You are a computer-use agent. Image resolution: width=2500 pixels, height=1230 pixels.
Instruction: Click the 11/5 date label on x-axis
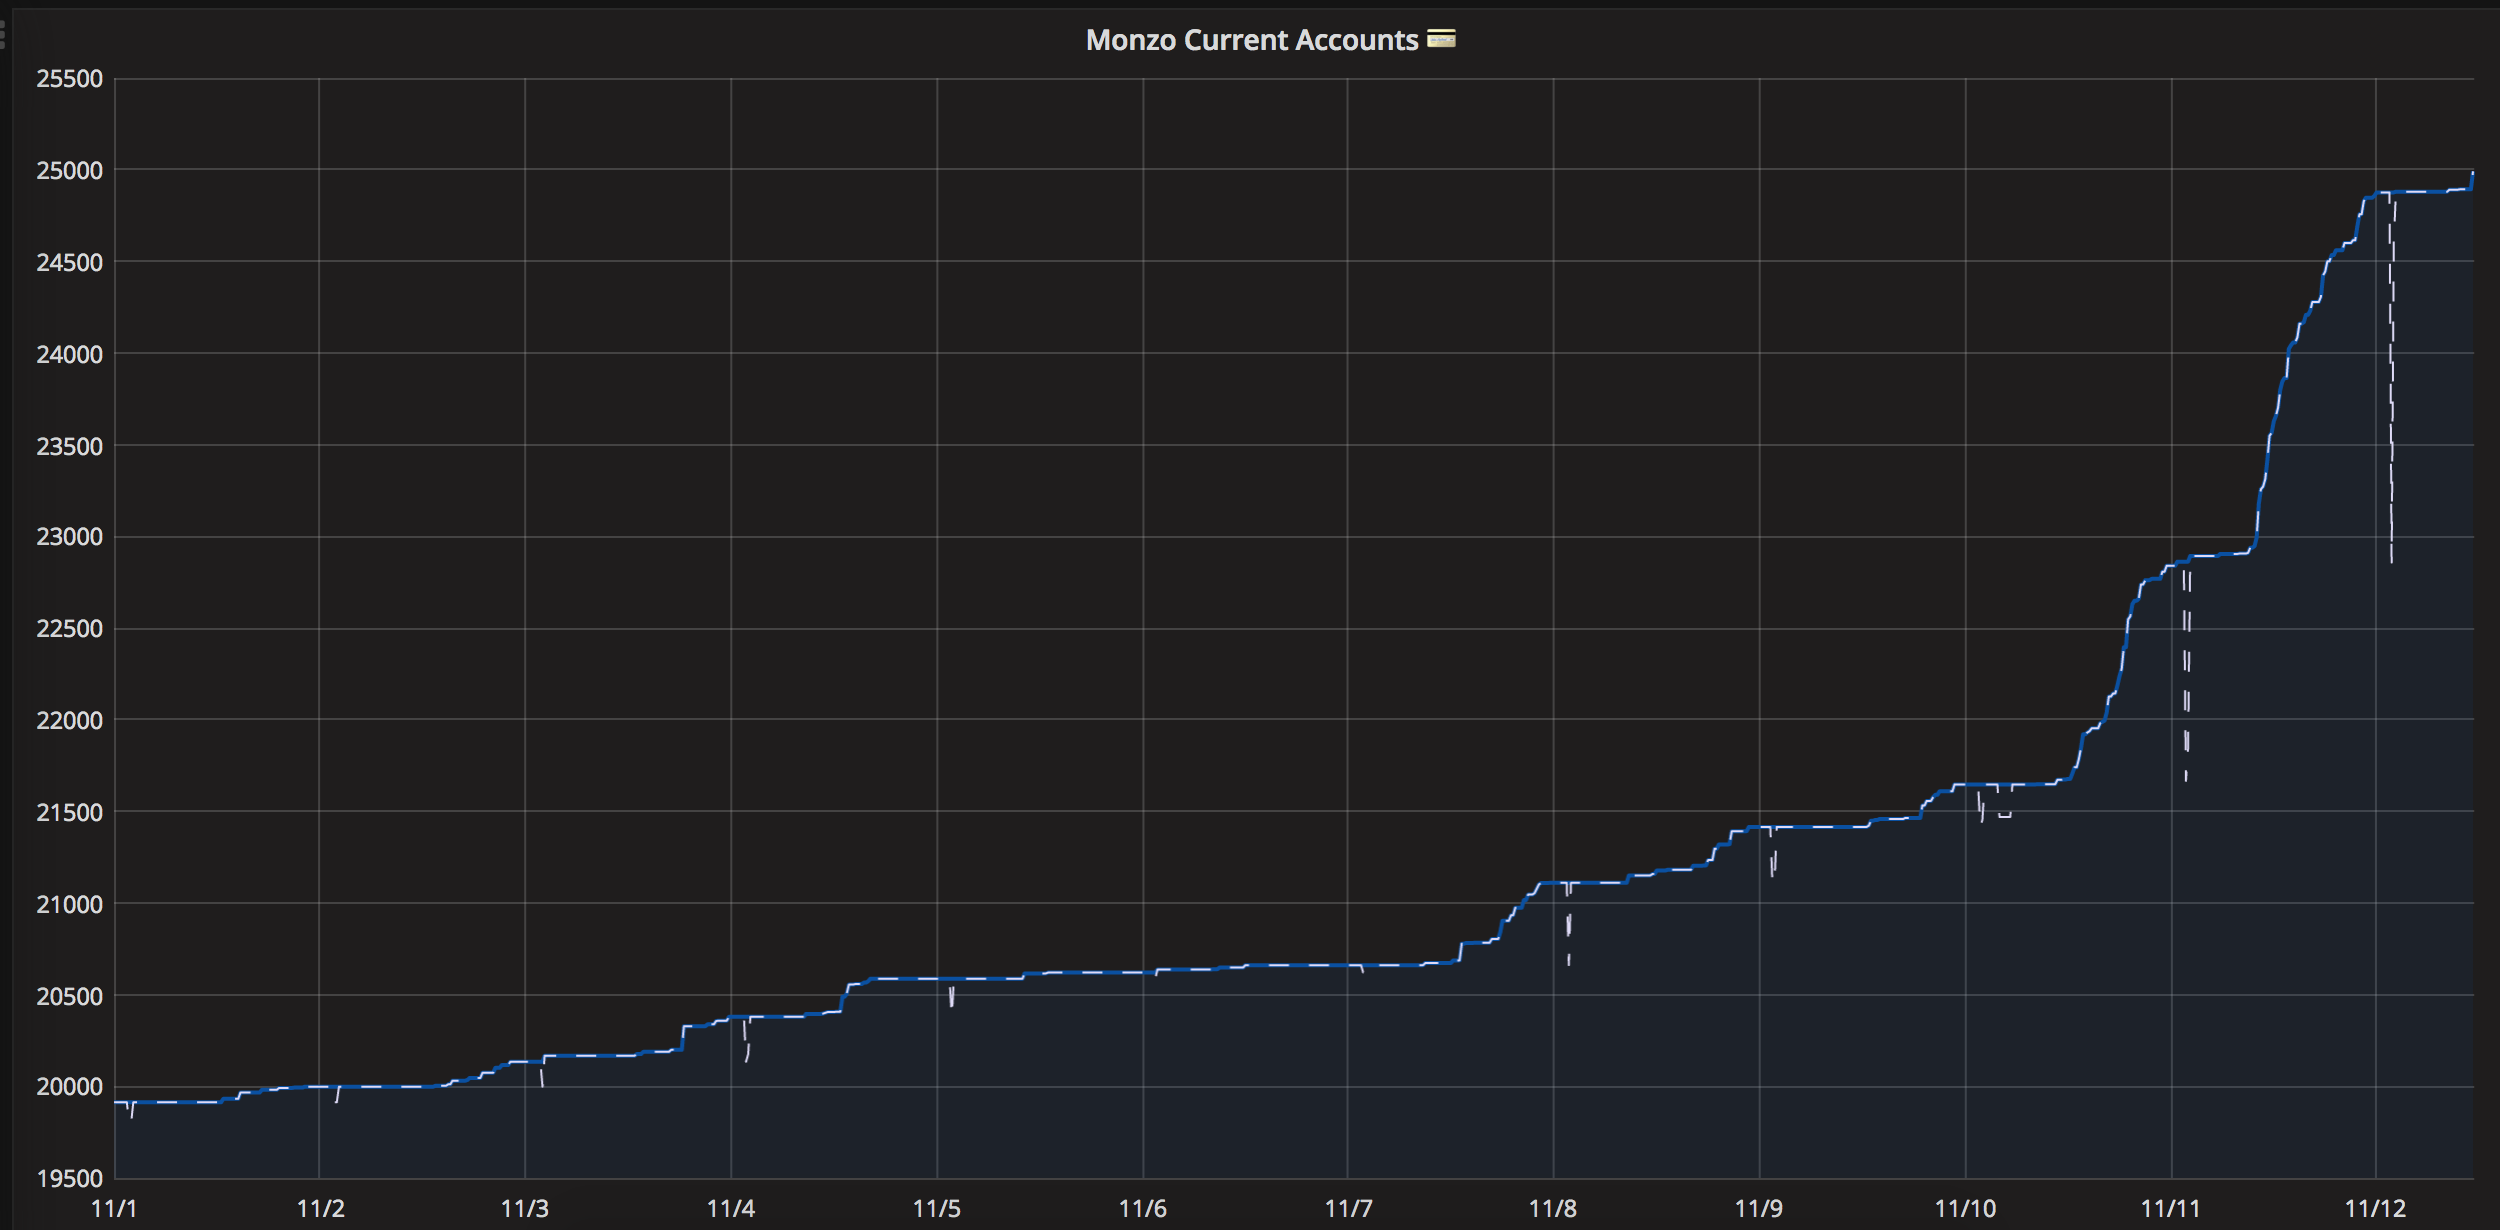(x=937, y=1209)
